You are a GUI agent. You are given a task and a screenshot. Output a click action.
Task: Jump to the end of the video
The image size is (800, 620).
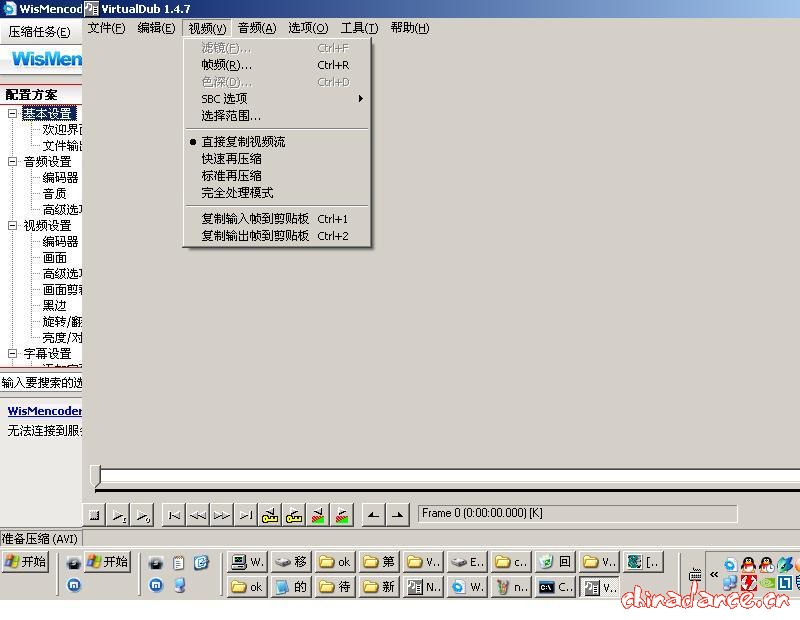click(246, 515)
